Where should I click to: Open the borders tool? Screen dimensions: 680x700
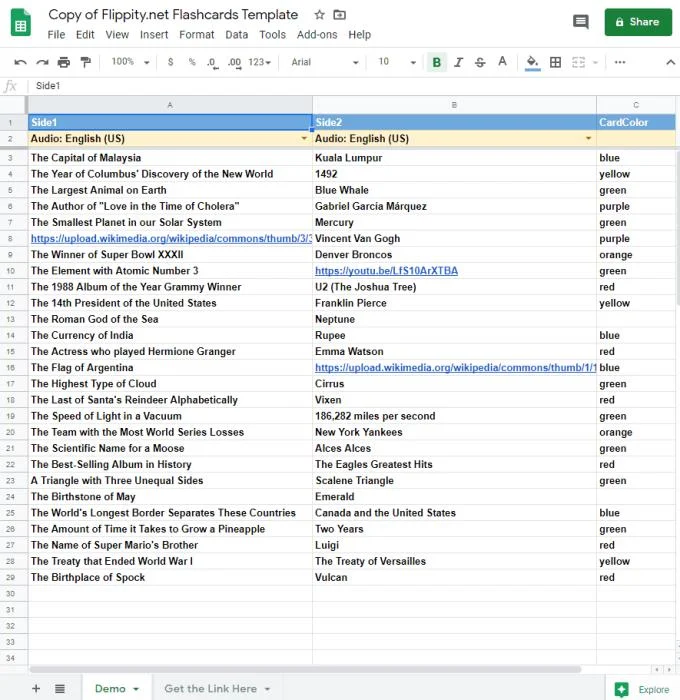pos(555,62)
